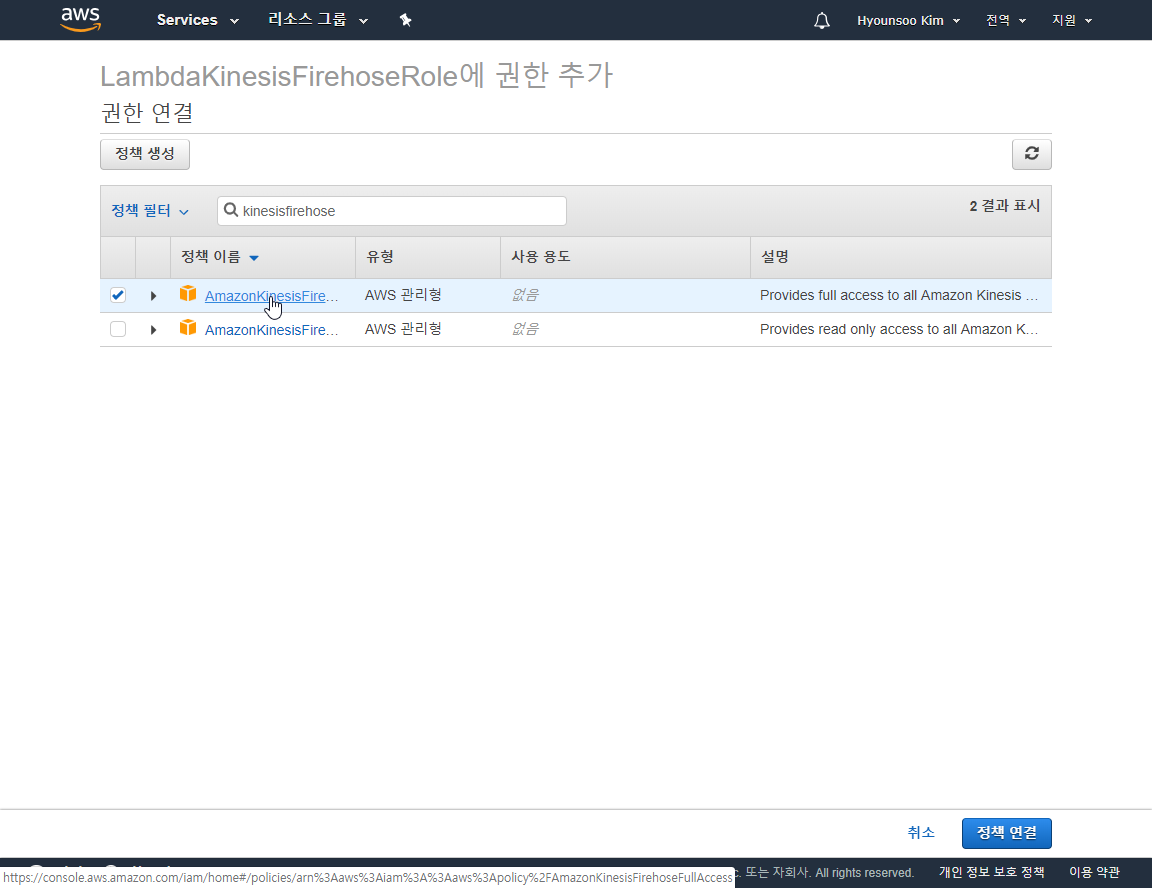Click 없음 usage cell in second row

tap(525, 329)
